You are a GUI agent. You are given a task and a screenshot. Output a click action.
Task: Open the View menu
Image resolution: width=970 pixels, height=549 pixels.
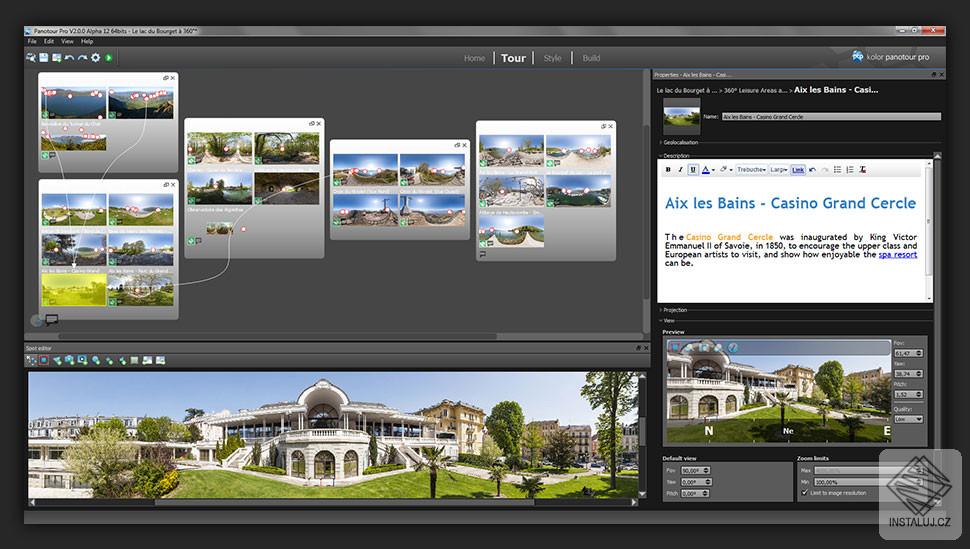pyautogui.click(x=67, y=41)
